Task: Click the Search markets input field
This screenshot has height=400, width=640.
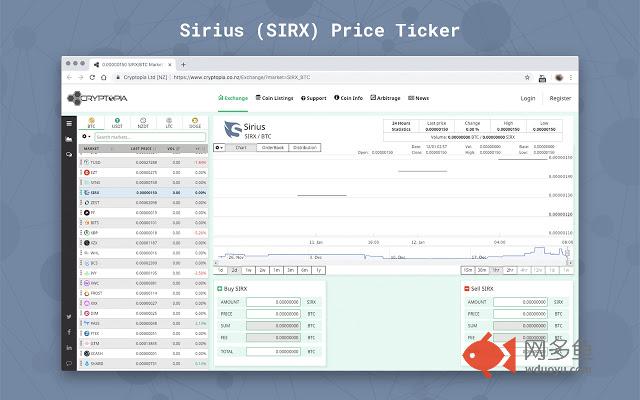Action: (150, 137)
